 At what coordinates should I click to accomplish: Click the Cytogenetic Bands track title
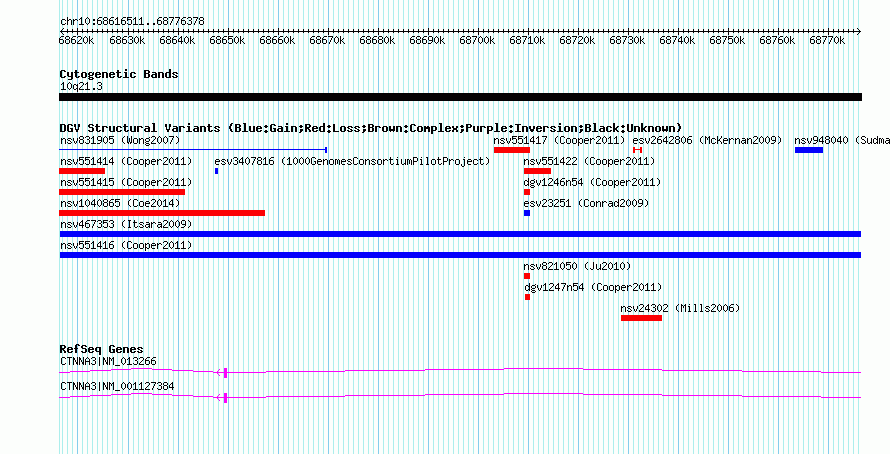(119, 74)
